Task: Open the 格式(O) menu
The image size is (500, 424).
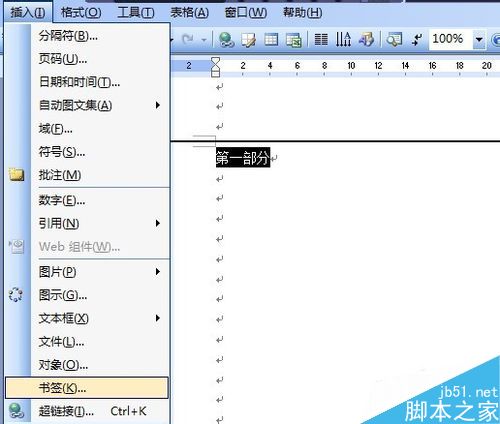Action: tap(81, 13)
